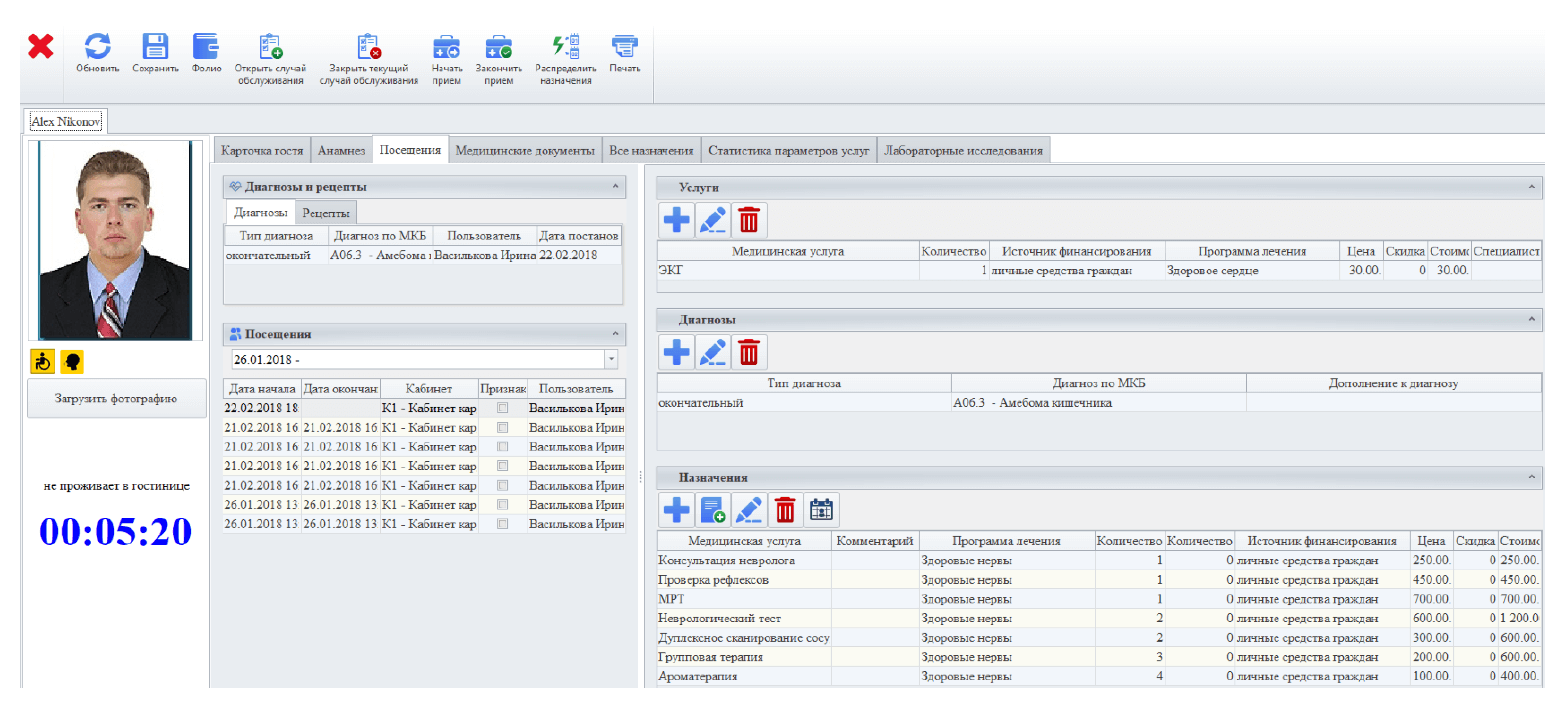Click Источник финансирования header in Услуги table
Screen dimensions: 1560x708
(x=1076, y=251)
